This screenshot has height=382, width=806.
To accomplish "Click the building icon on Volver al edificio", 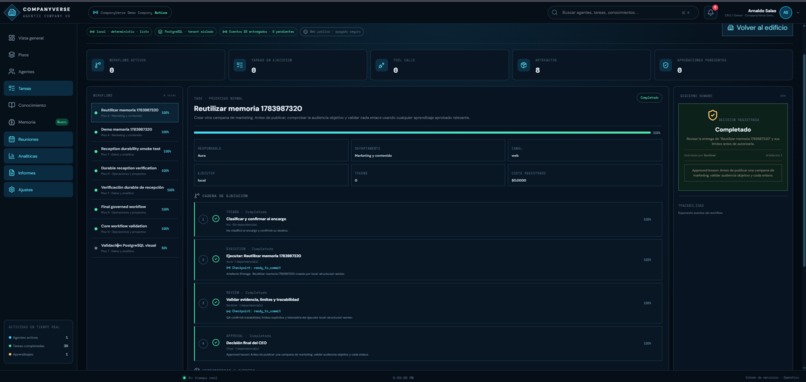I will pyautogui.click(x=731, y=28).
